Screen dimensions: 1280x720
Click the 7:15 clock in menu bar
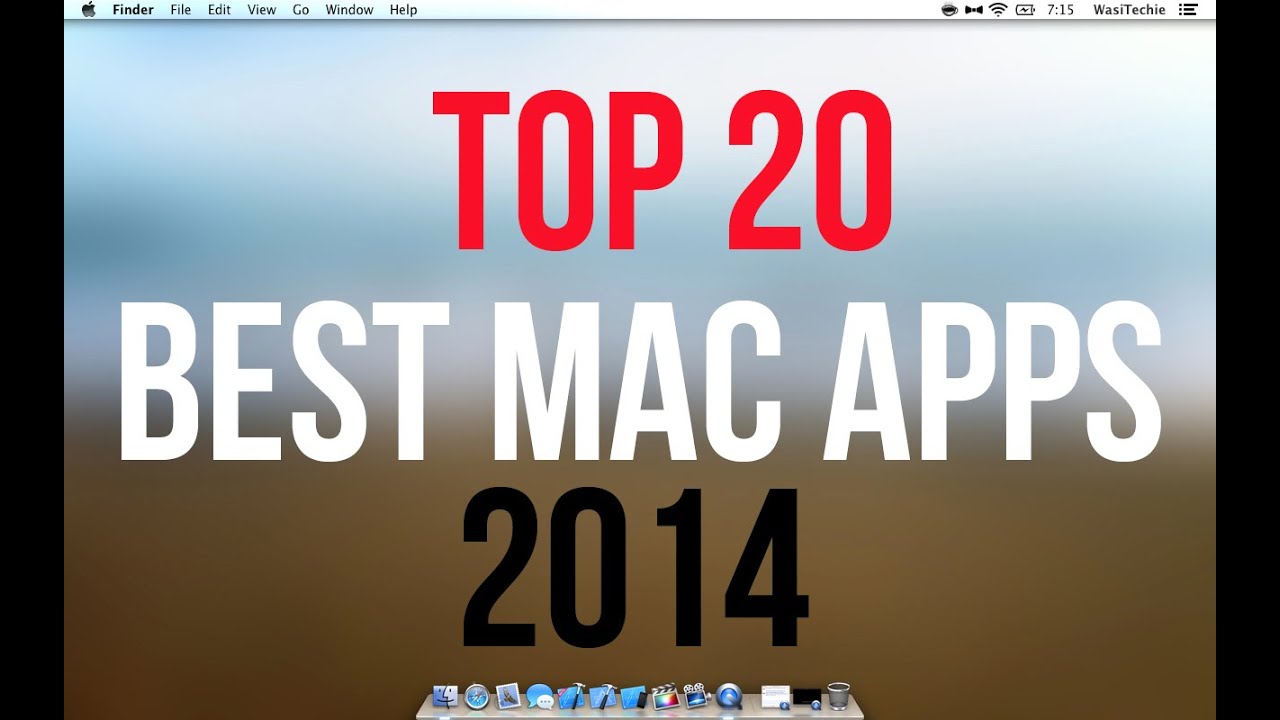[1060, 10]
